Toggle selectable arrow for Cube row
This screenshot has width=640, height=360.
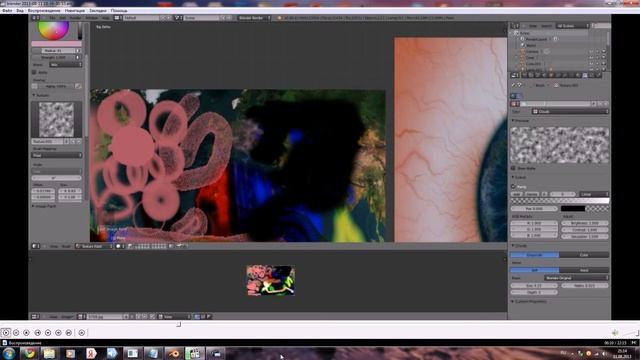coord(597,58)
